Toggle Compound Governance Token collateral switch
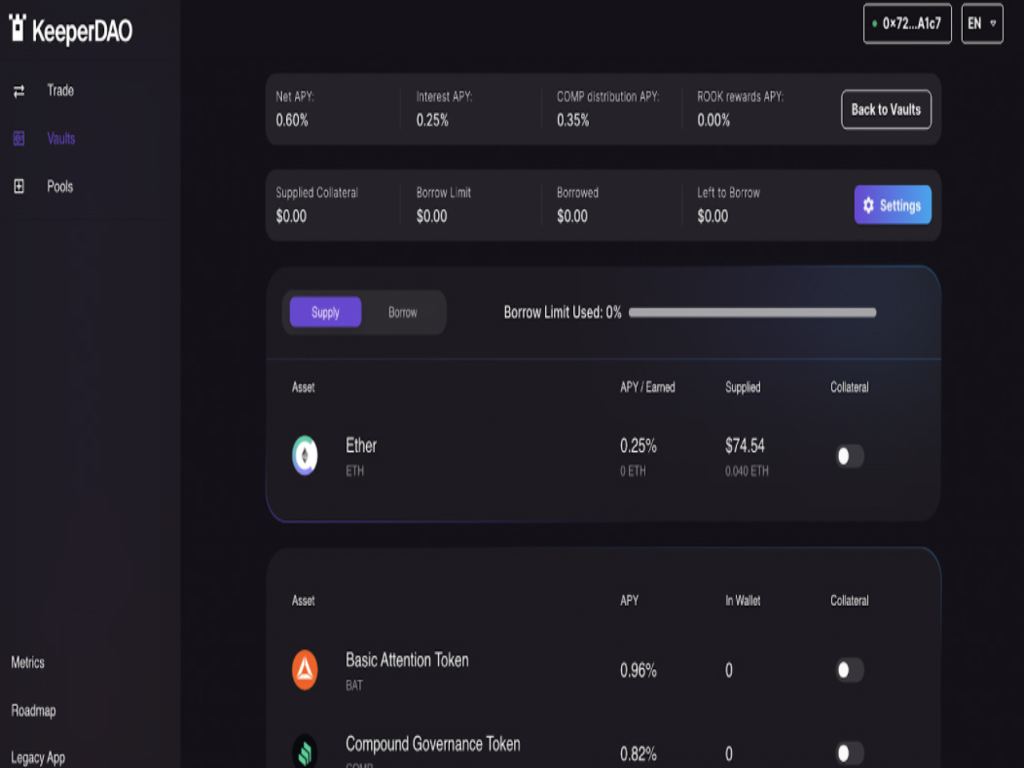The image size is (1024, 768). 849,753
